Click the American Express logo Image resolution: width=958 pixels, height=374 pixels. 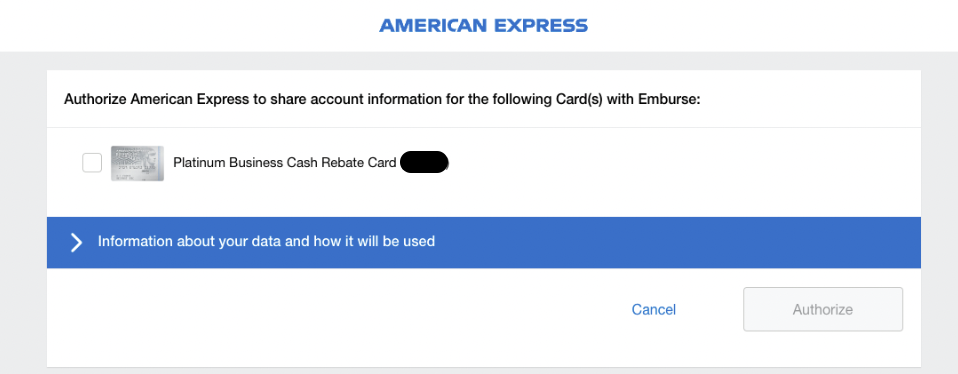(x=483, y=26)
